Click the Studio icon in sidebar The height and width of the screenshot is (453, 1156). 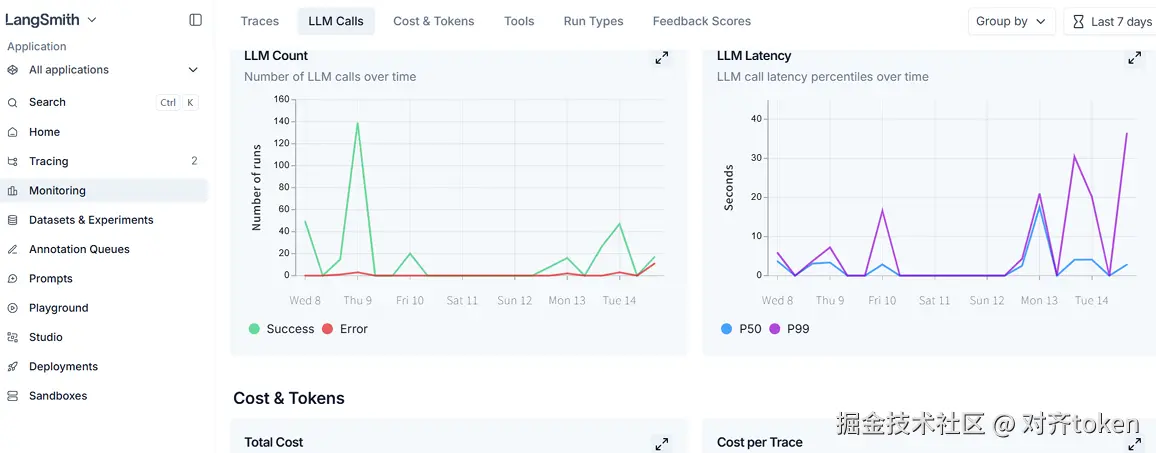pos(13,337)
